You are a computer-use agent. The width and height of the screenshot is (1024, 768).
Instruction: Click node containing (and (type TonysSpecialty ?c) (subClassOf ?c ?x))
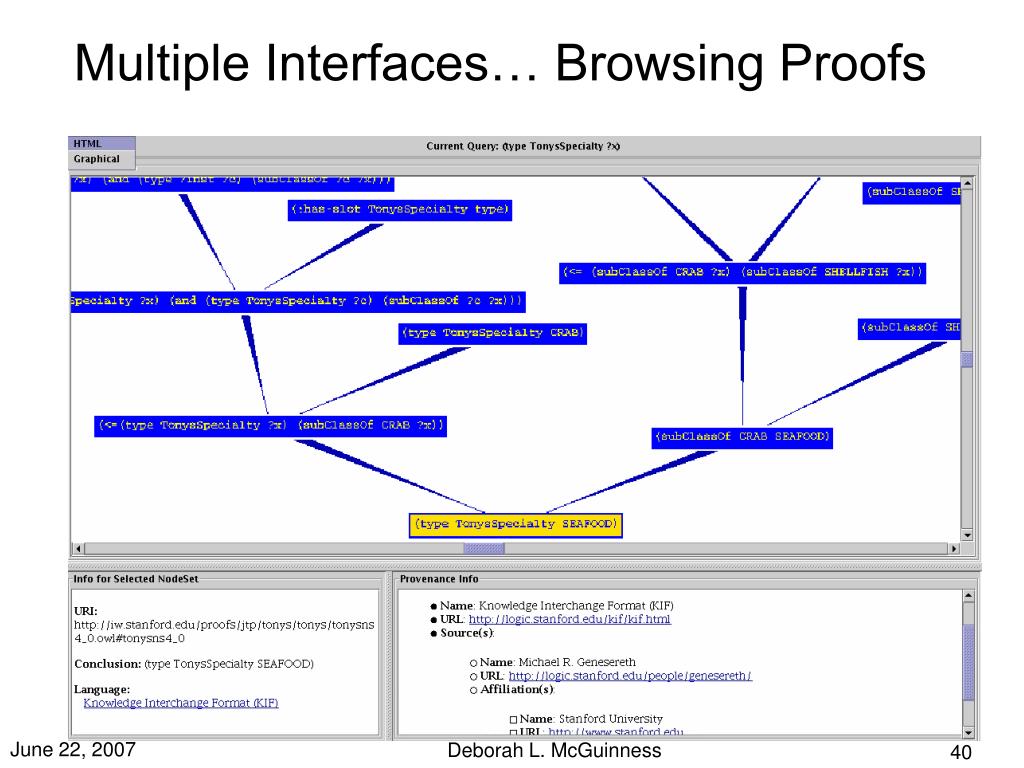tap(298, 301)
